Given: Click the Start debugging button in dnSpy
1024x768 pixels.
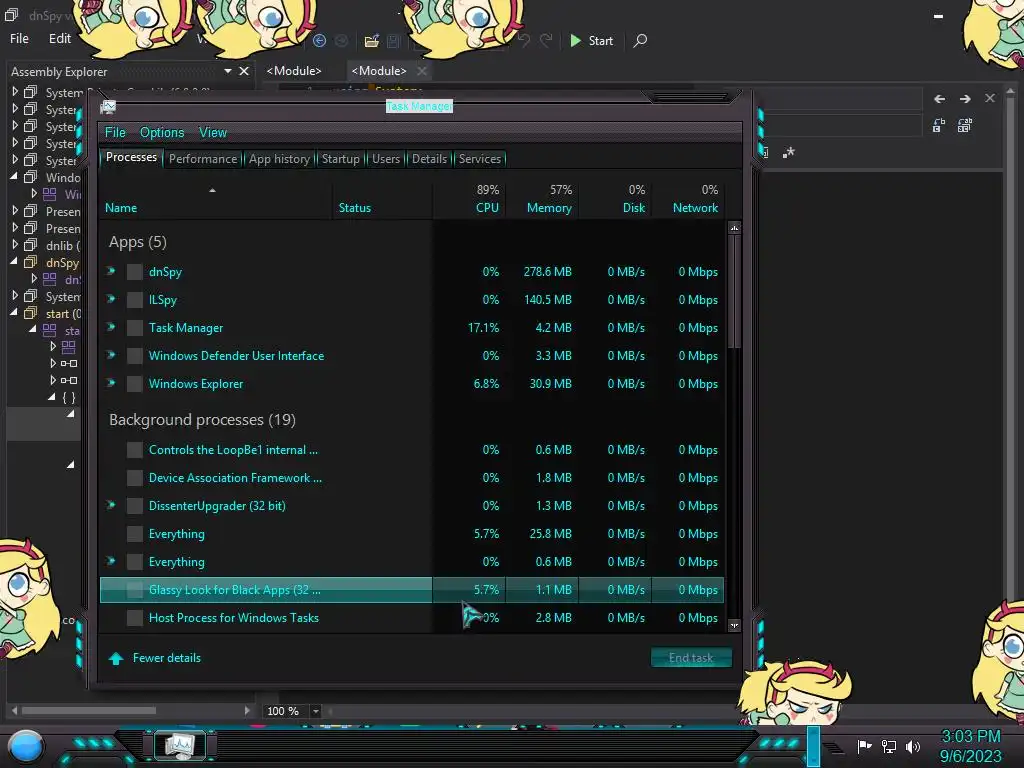Looking at the screenshot, I should tap(592, 40).
